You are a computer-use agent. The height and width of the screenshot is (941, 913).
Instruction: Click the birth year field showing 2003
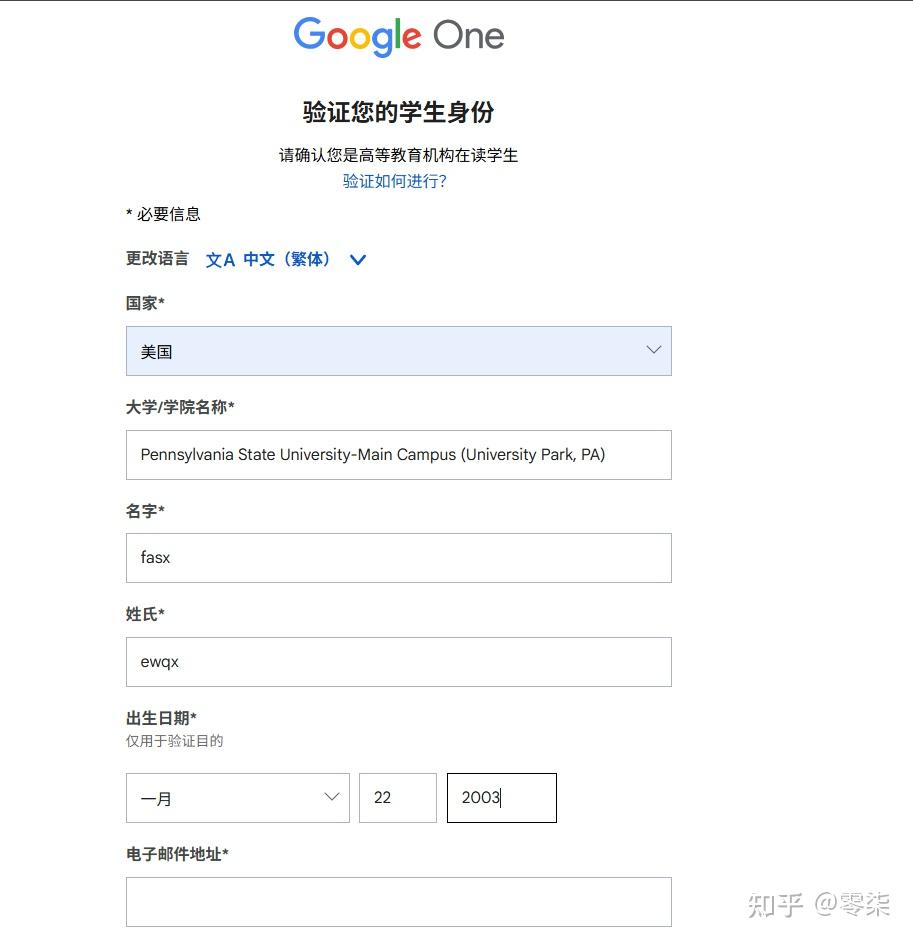(x=502, y=798)
